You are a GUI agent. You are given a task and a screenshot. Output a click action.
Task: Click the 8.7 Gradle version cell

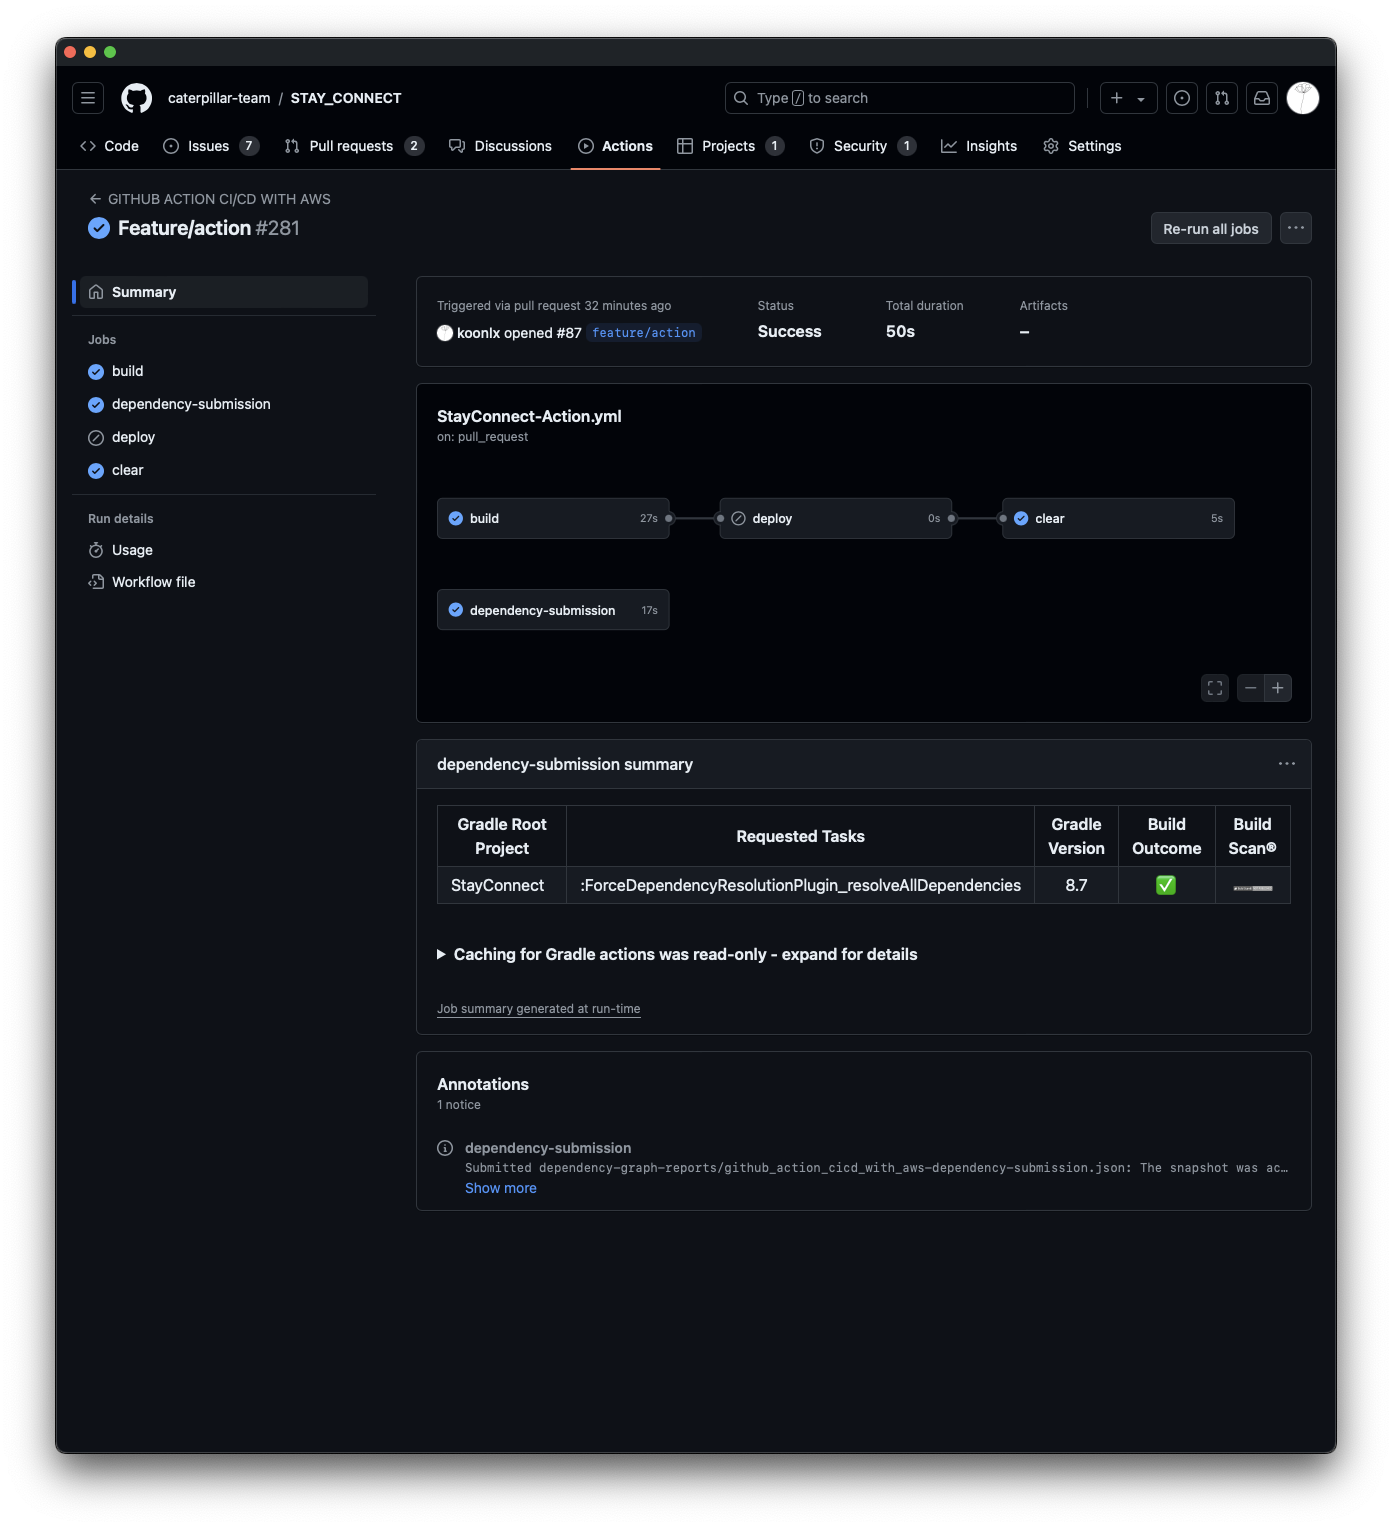pyautogui.click(x=1076, y=885)
